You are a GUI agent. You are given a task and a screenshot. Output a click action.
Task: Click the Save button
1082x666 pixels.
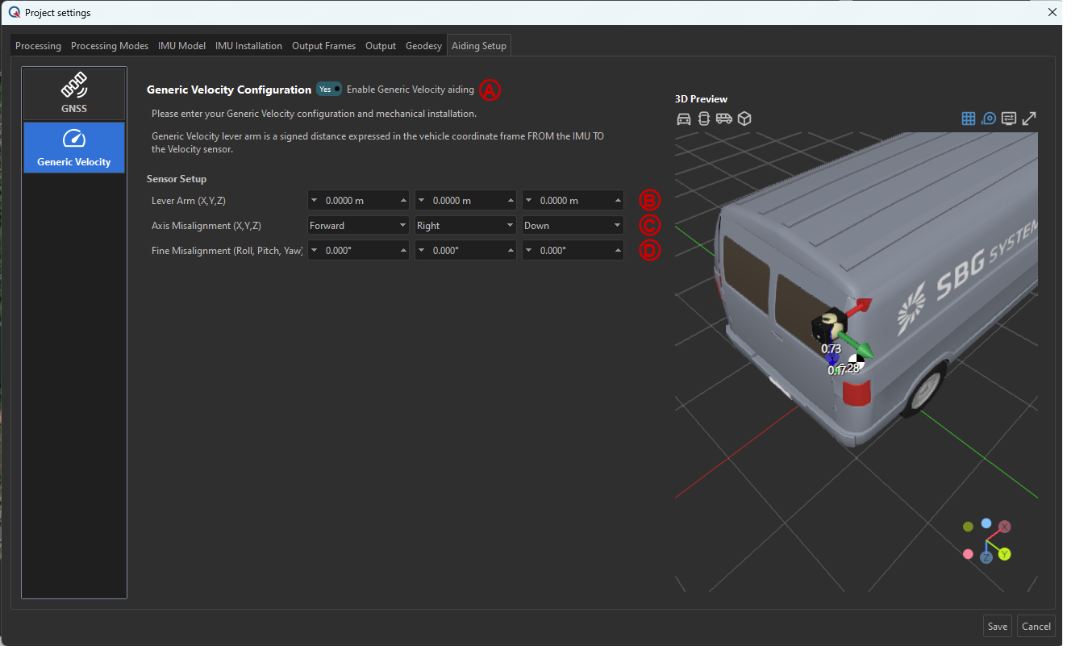(997, 626)
